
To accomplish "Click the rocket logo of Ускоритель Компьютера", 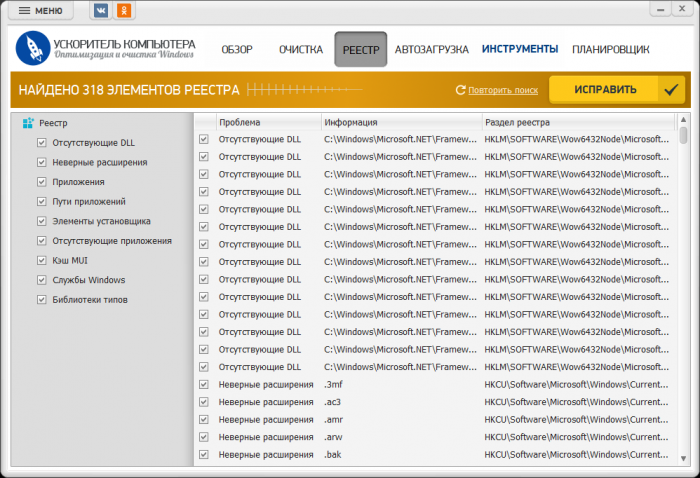I will pyautogui.click(x=33, y=49).
